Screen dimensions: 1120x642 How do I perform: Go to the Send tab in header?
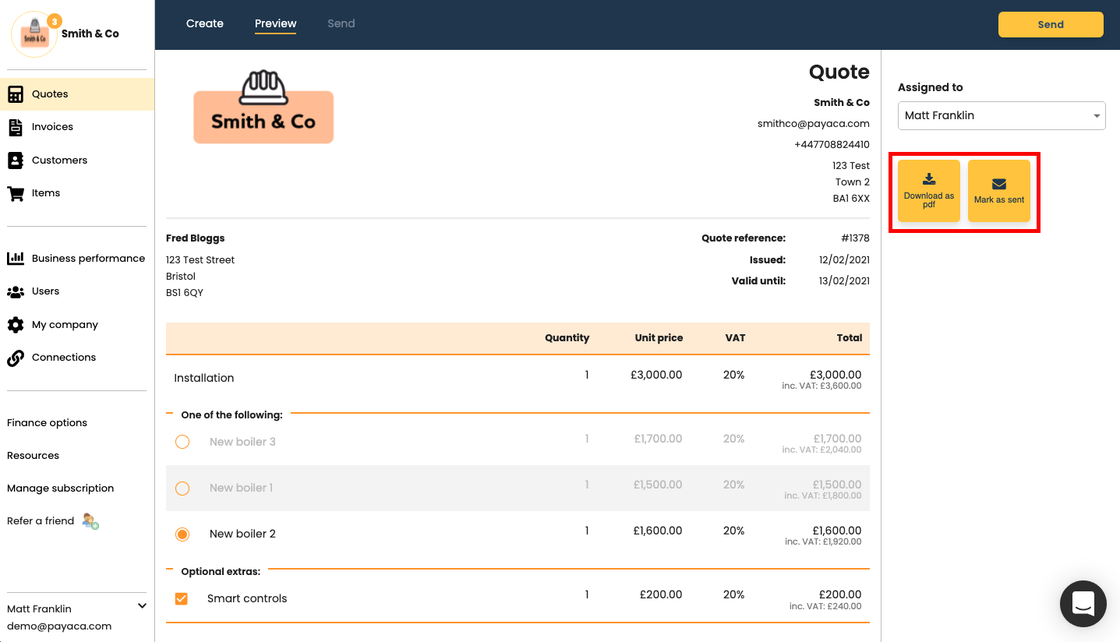341,24
